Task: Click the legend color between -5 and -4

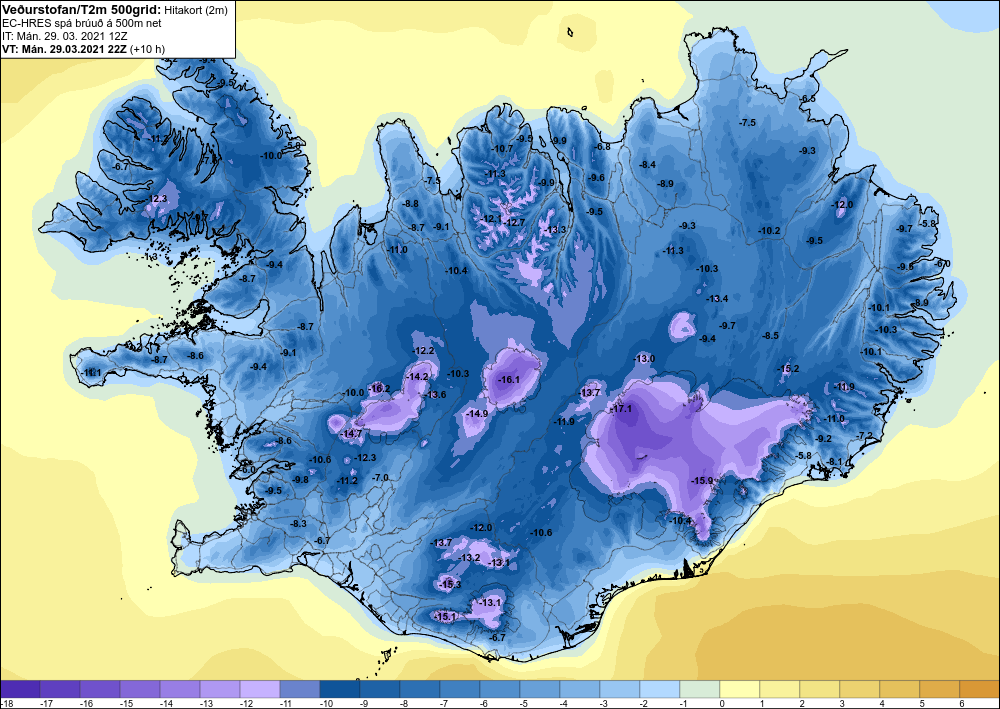Action: click(x=540, y=689)
